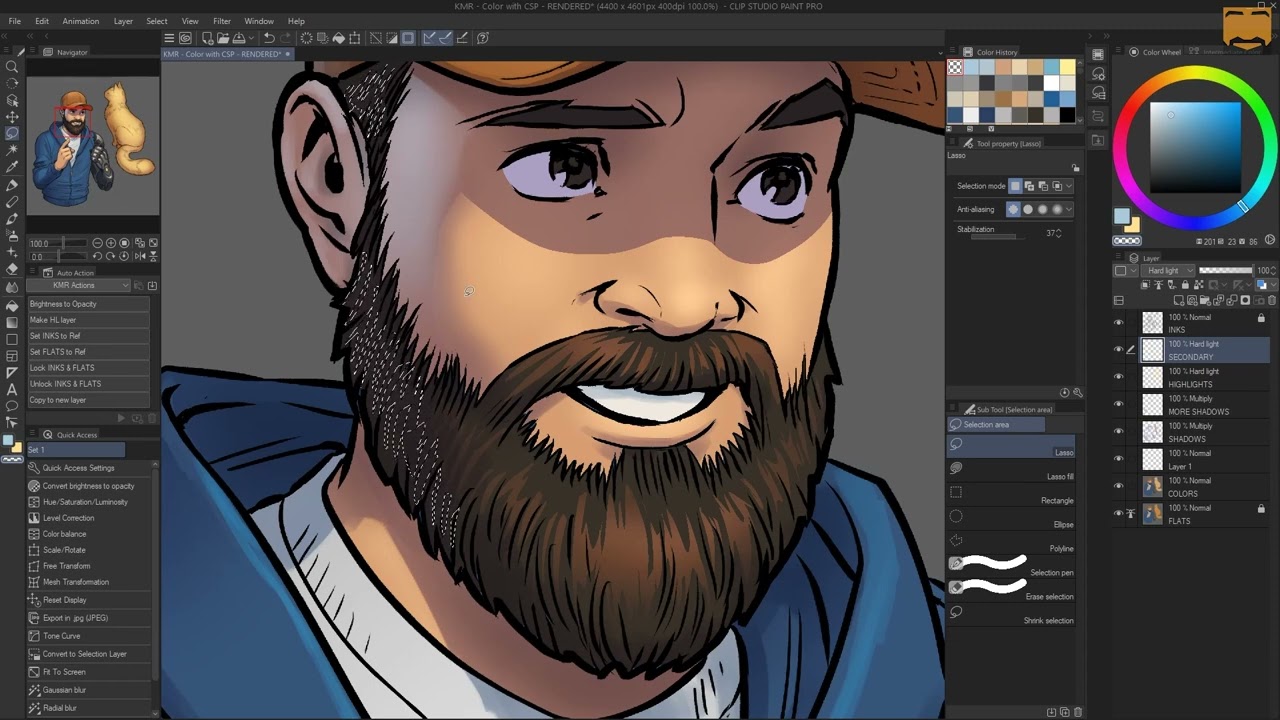Expand the Anti-aliasing options arrow
1280x720 pixels.
pyautogui.click(x=1069, y=209)
